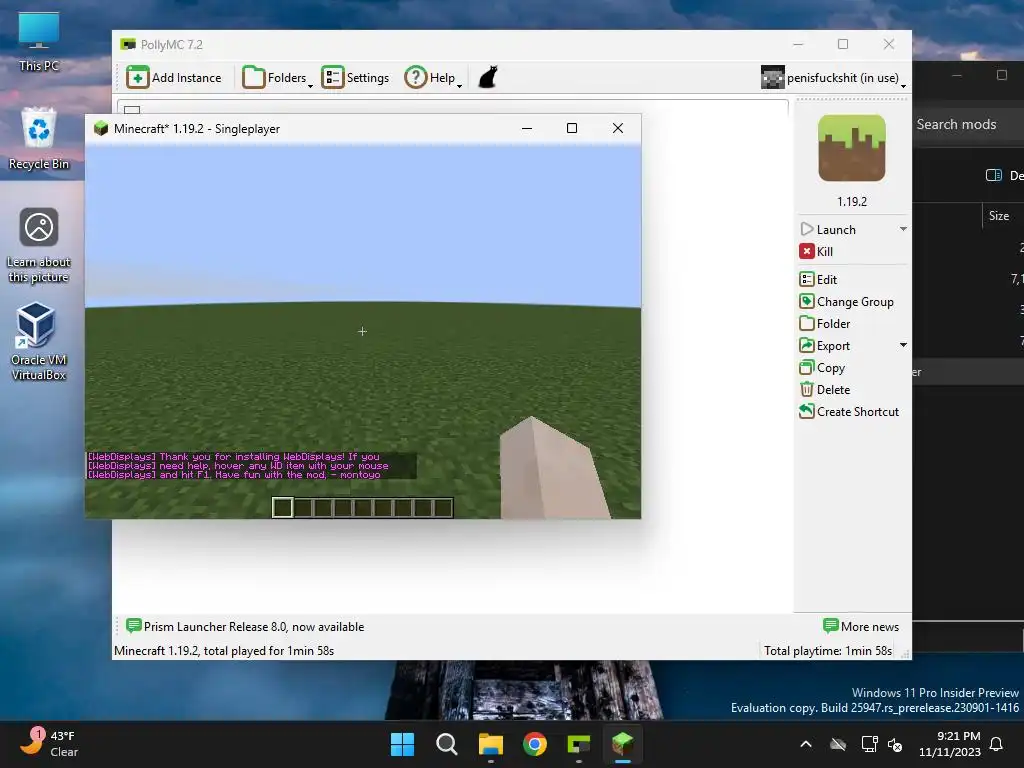The height and width of the screenshot is (768, 1024).
Task: Open Oracle VM VirtualBox shortcut
Action: click(x=39, y=341)
